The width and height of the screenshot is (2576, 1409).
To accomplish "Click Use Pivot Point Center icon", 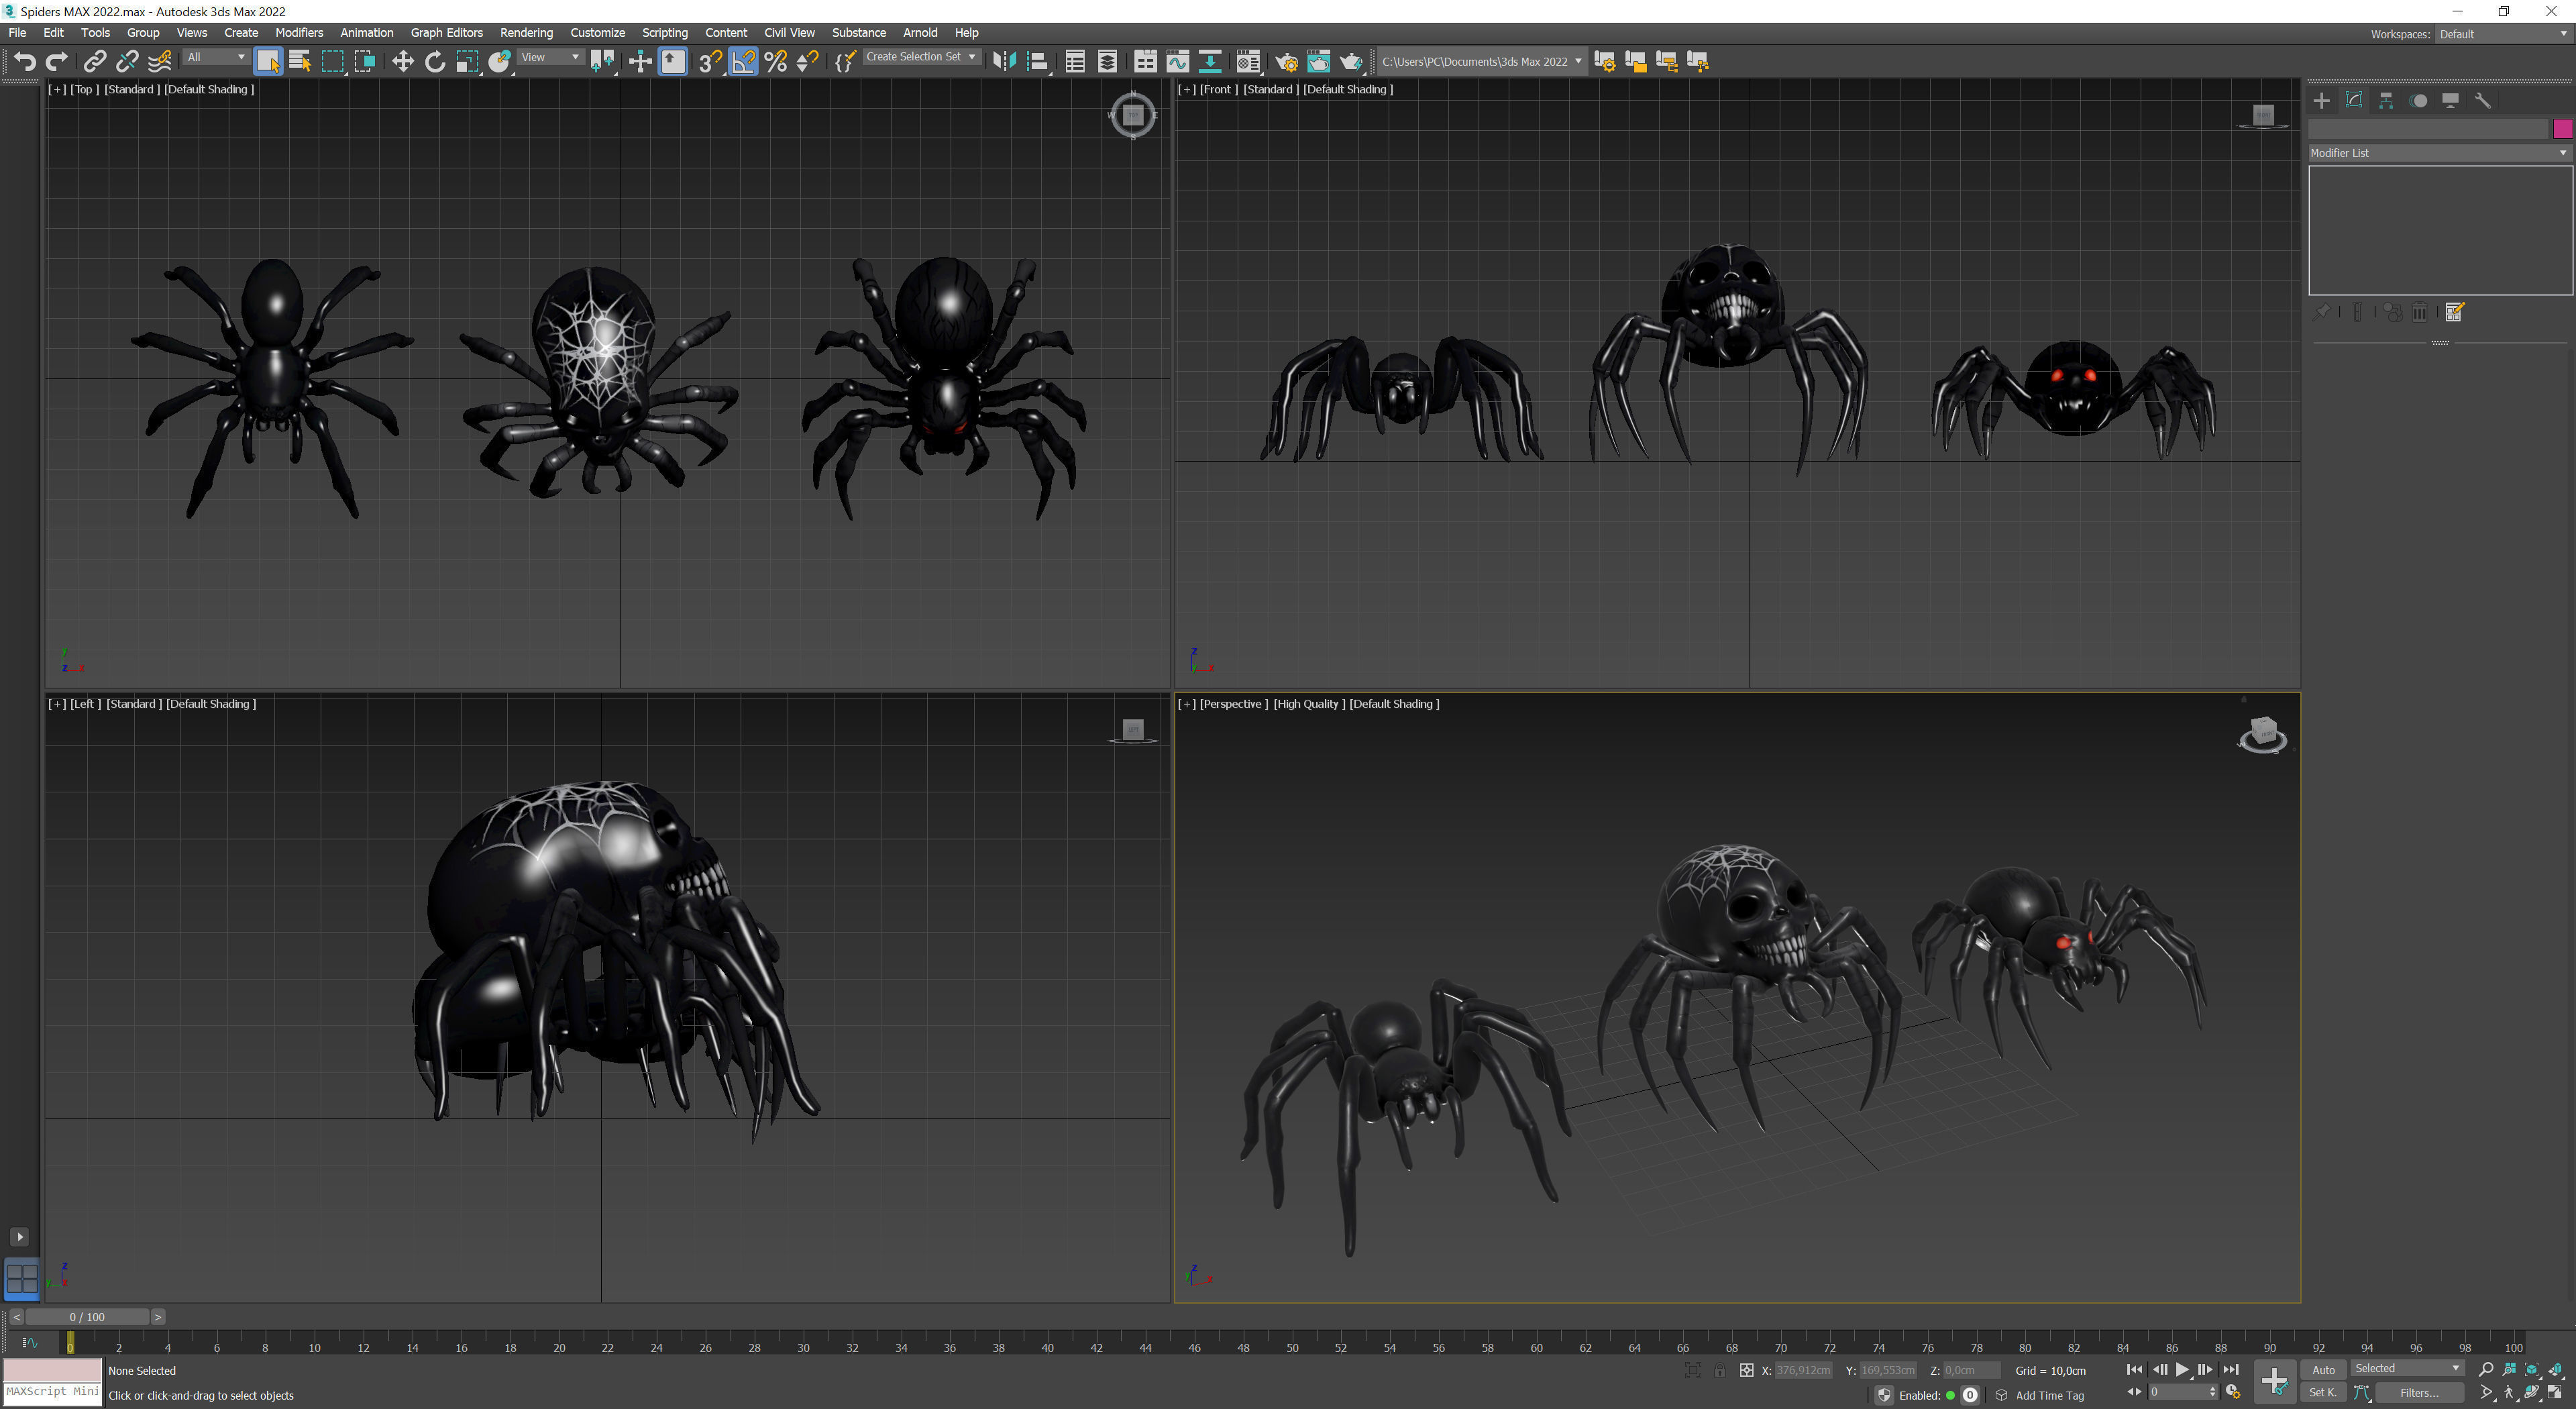I will pos(603,62).
